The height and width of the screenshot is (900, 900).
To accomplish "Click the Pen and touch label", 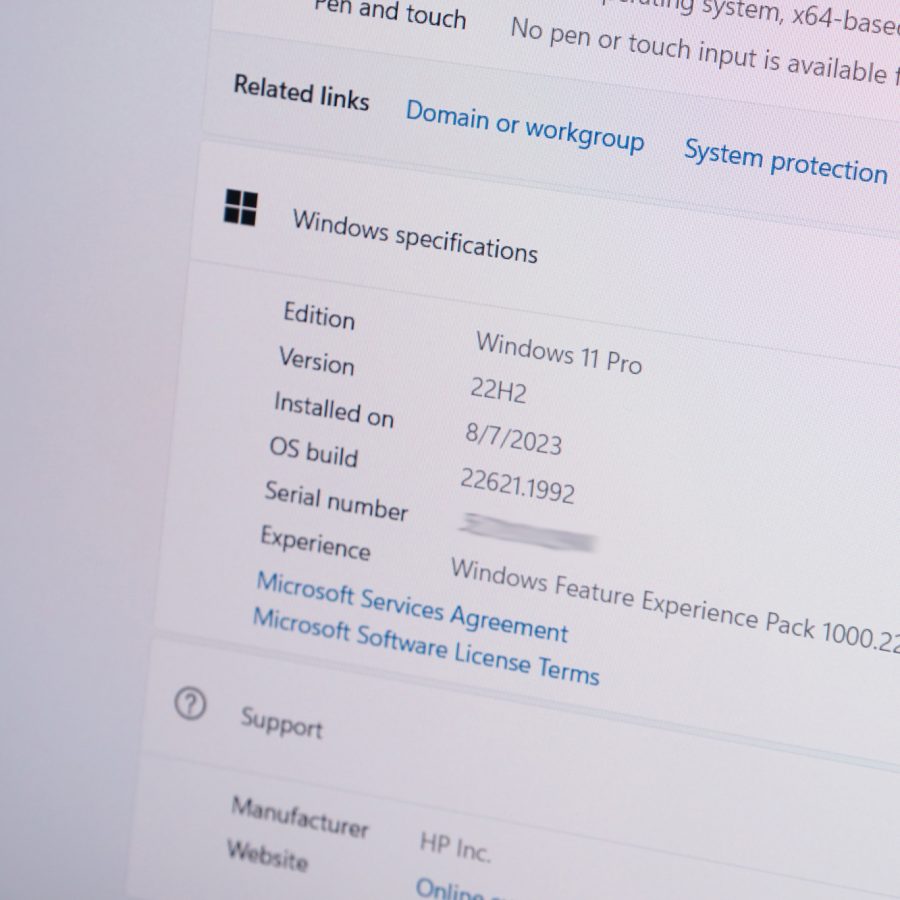I will point(390,13).
